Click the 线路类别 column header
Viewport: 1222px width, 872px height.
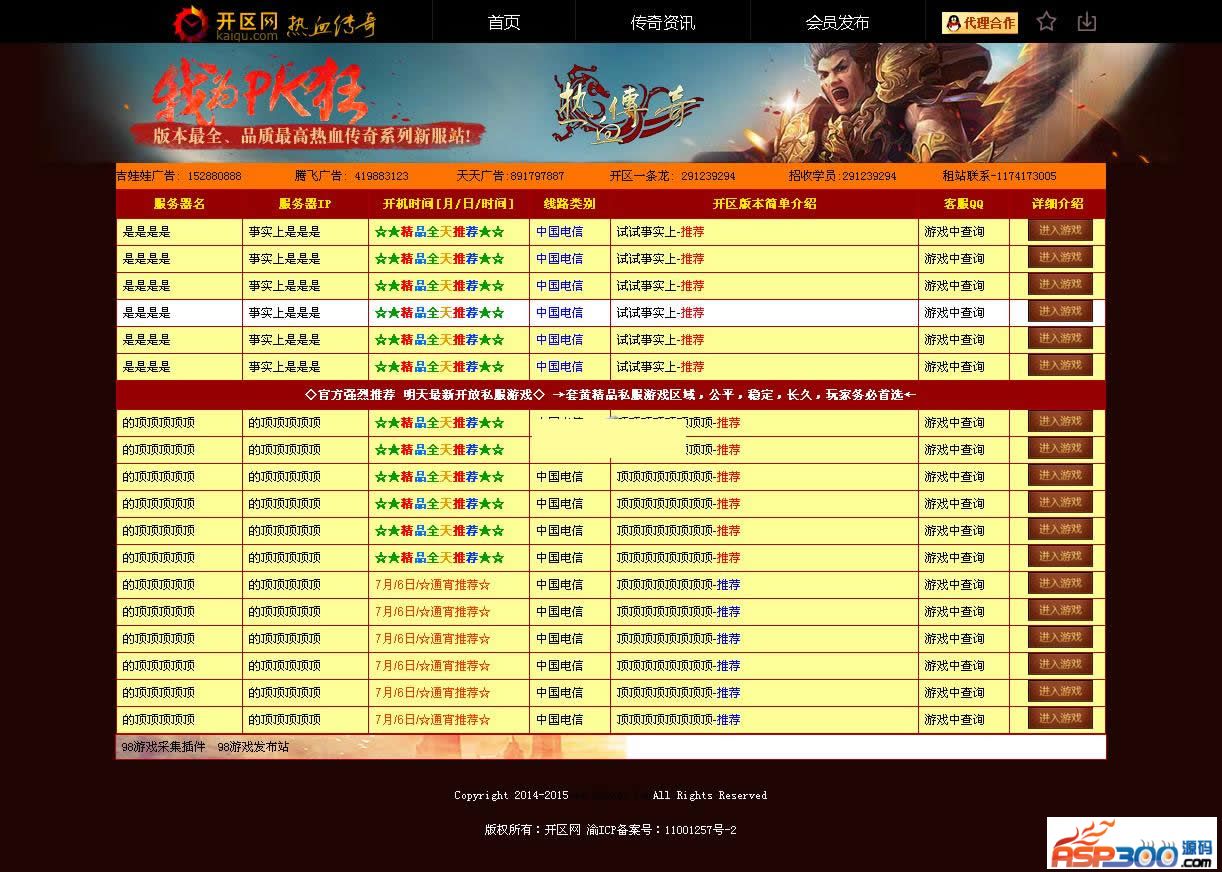tap(569, 204)
